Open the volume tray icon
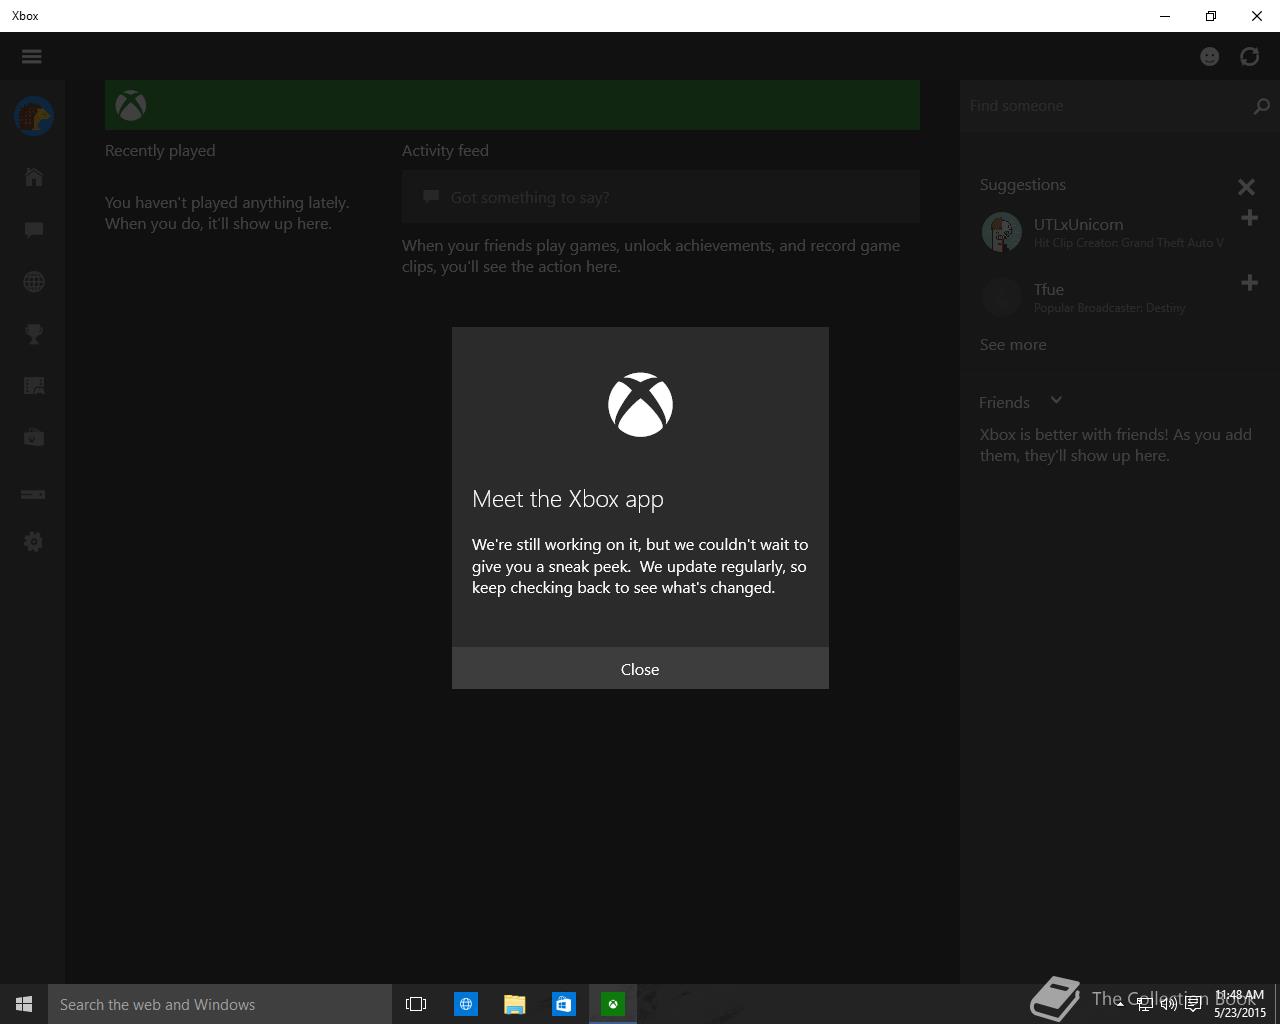 (x=1169, y=1004)
